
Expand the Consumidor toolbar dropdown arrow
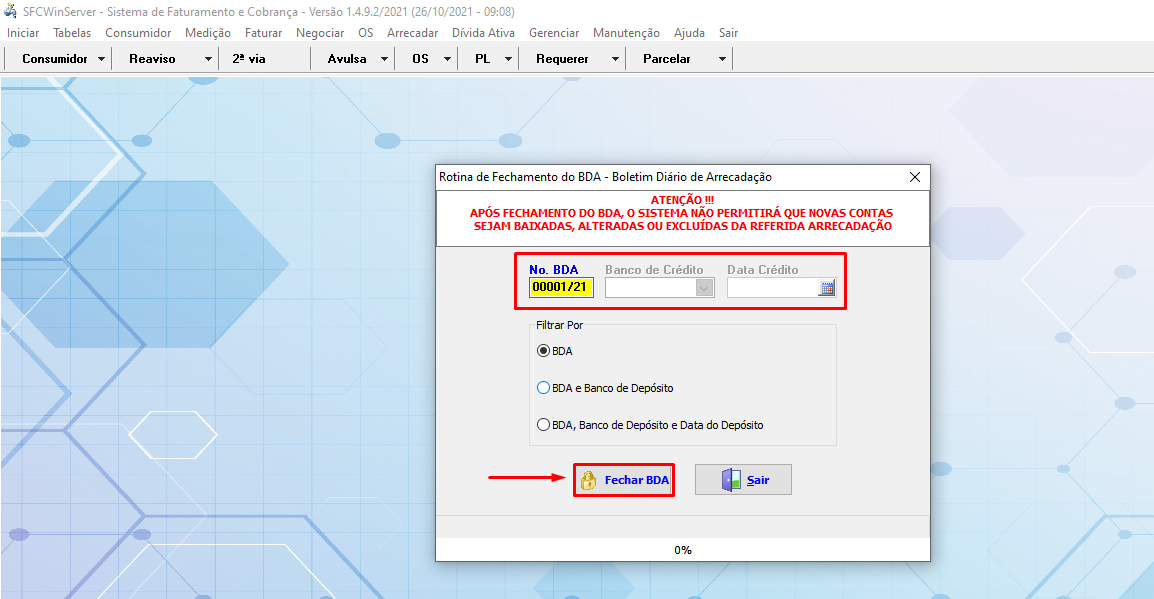tap(102, 59)
